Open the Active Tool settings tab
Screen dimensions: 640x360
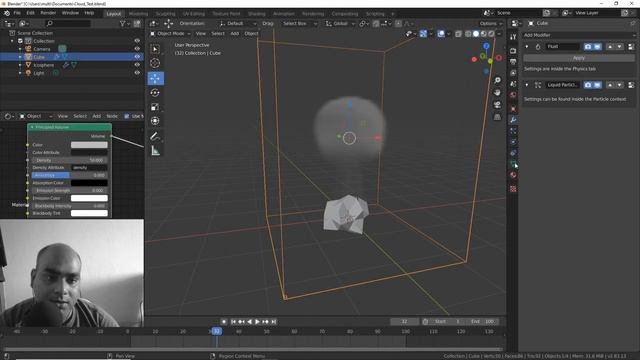point(513,37)
